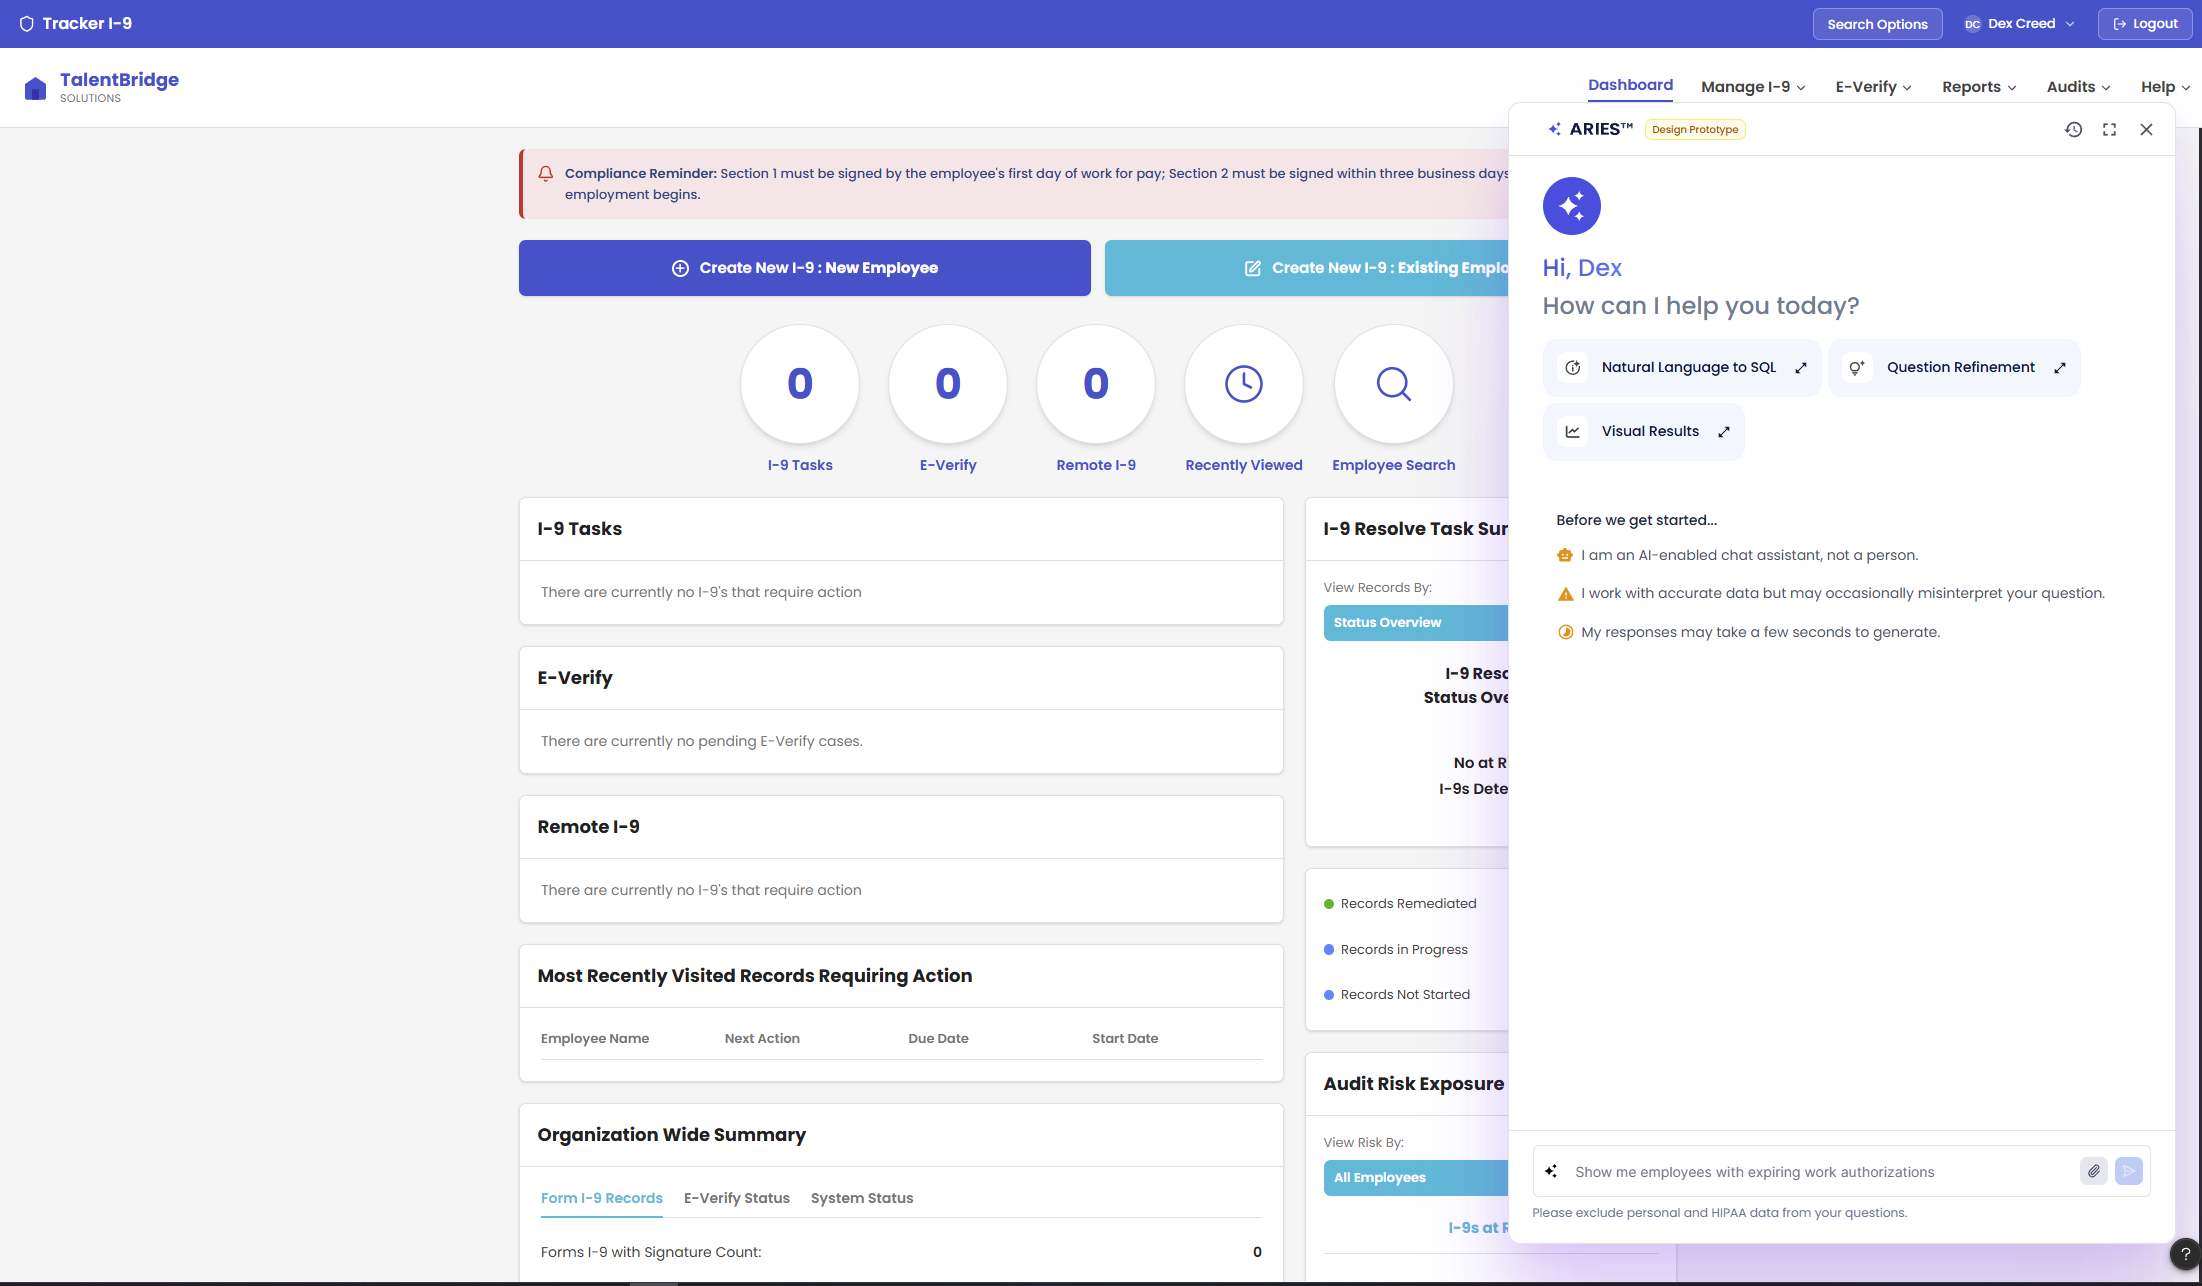
Task: Click the TalentBridge home logo icon
Action: [35, 88]
